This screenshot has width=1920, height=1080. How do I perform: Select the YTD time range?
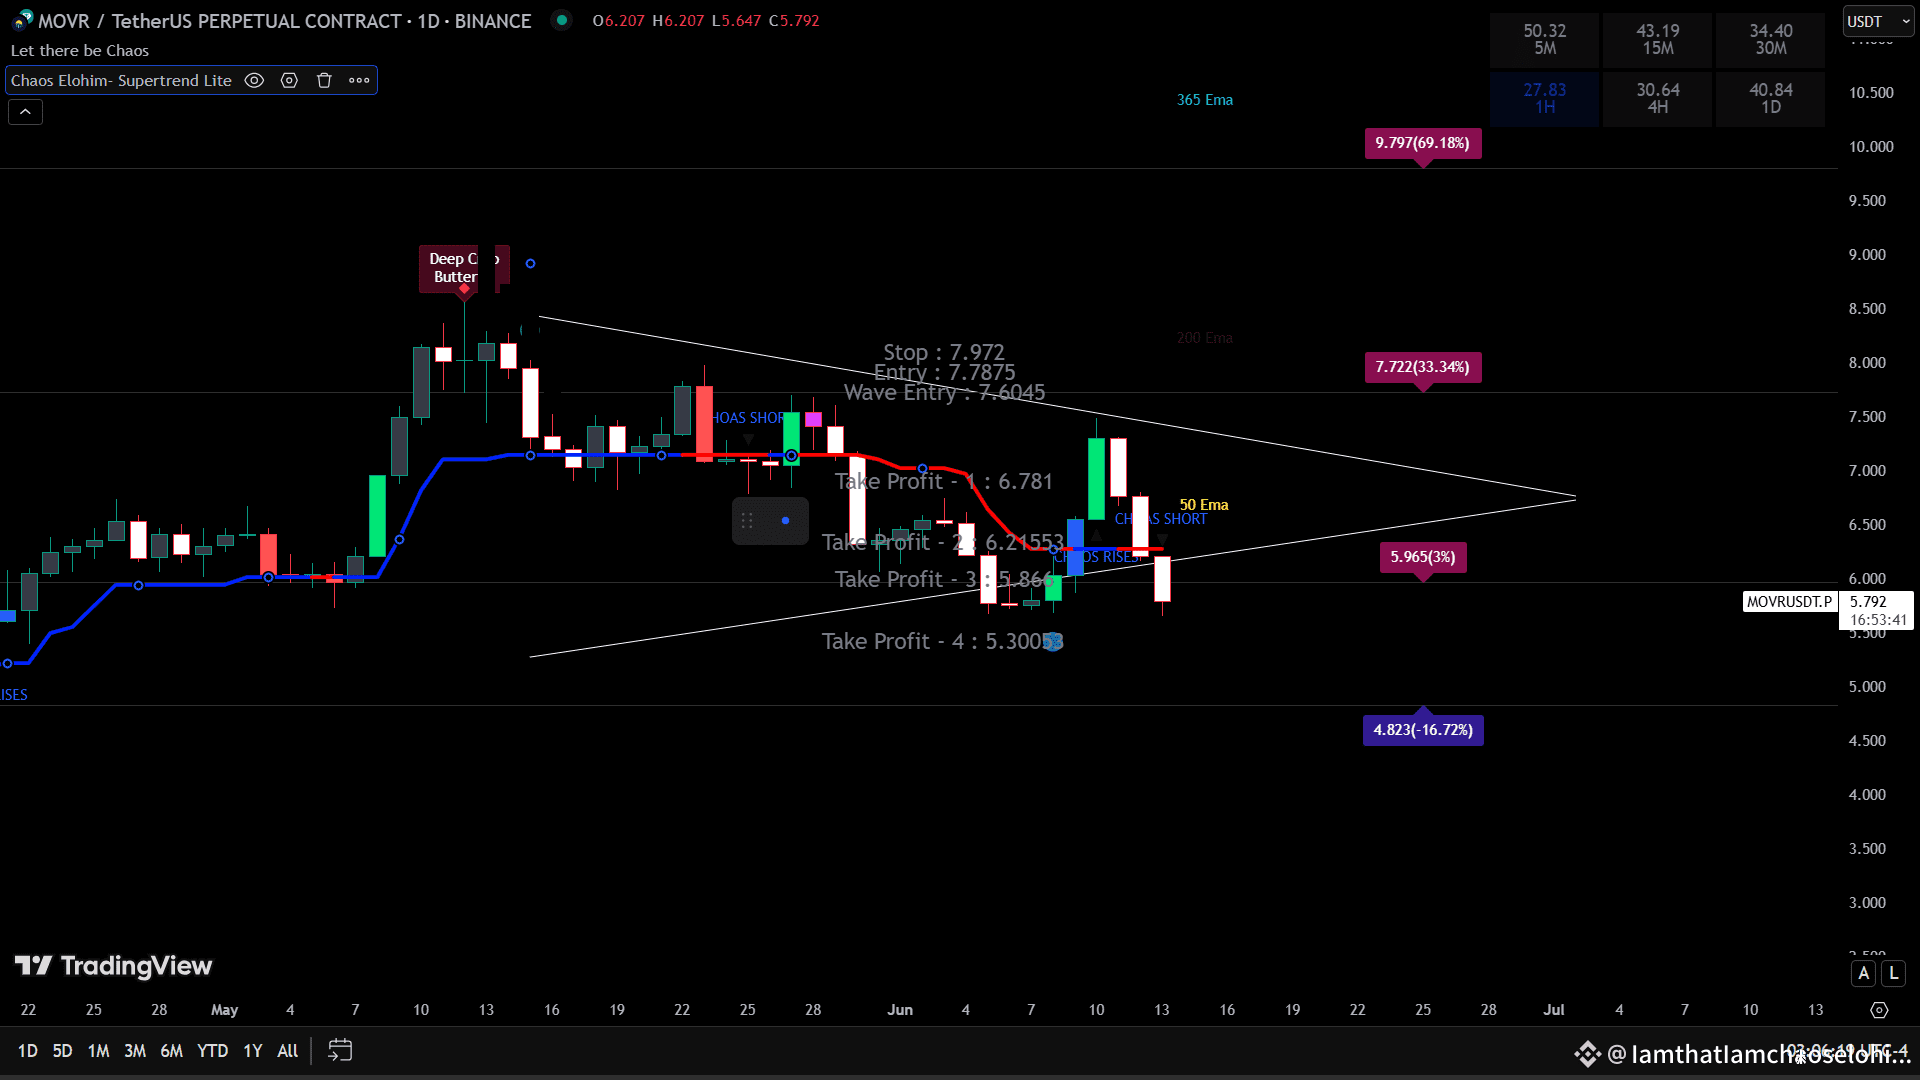tap(212, 1051)
